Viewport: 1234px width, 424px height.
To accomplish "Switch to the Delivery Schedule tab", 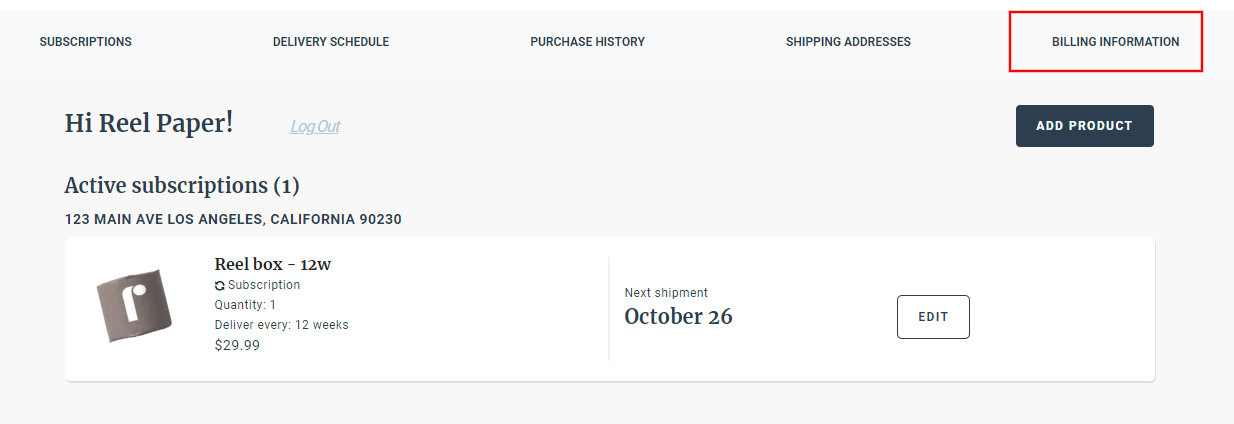I will point(331,42).
